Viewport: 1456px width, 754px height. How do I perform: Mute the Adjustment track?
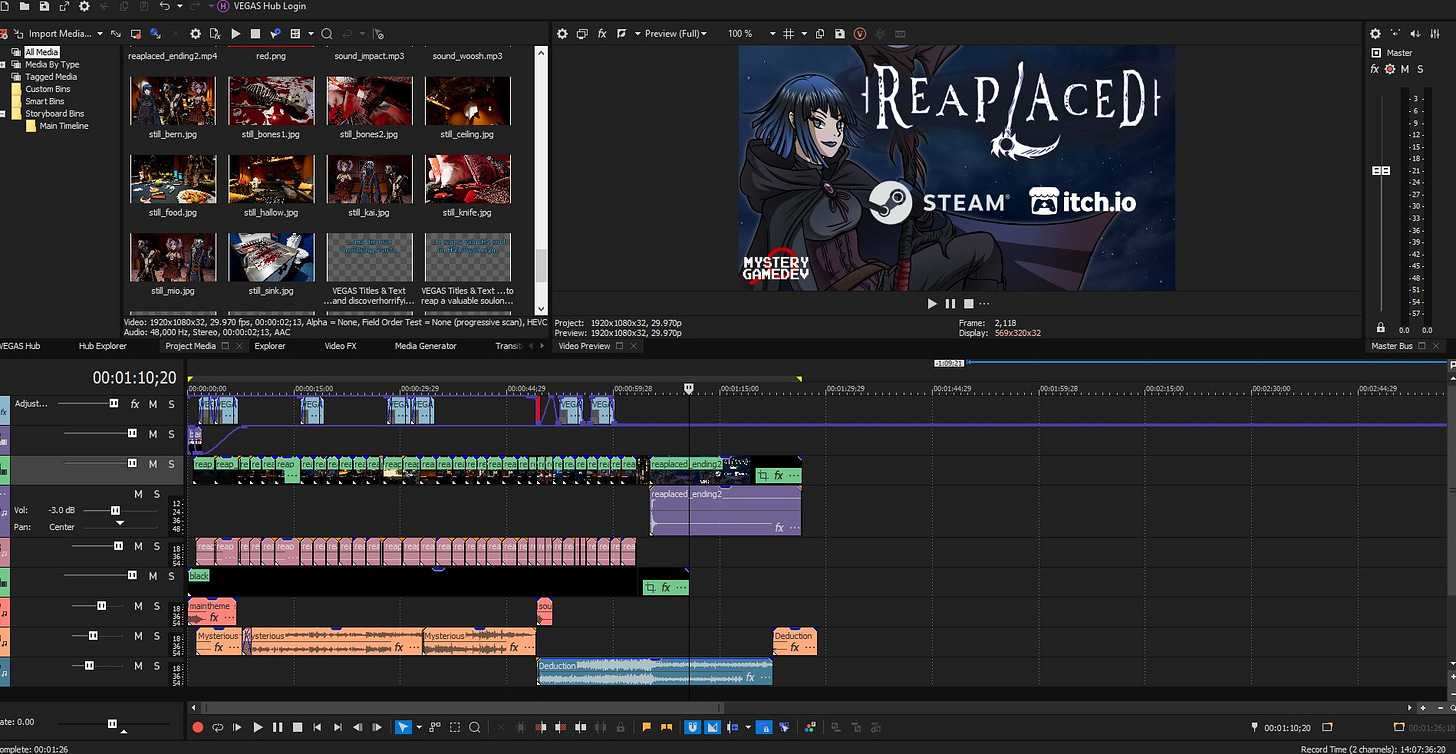[x=153, y=404]
